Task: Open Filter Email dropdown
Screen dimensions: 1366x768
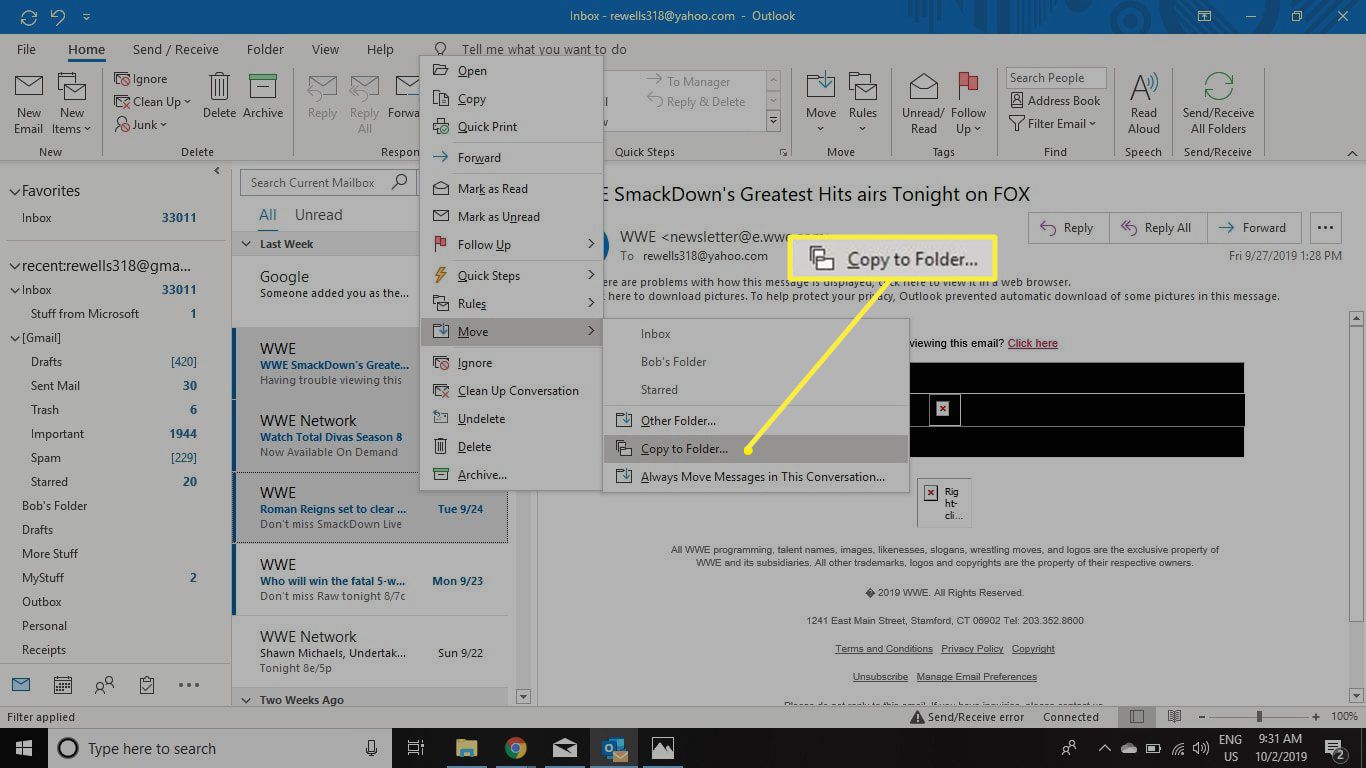Action: 1053,124
